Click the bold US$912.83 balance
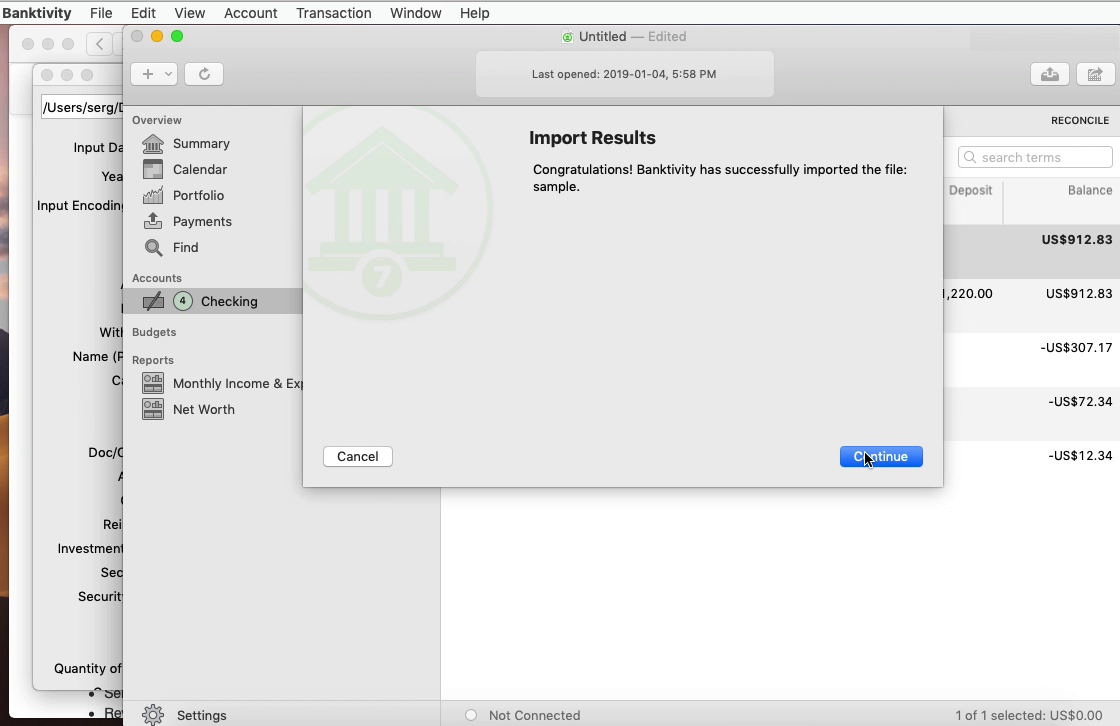 1076,240
